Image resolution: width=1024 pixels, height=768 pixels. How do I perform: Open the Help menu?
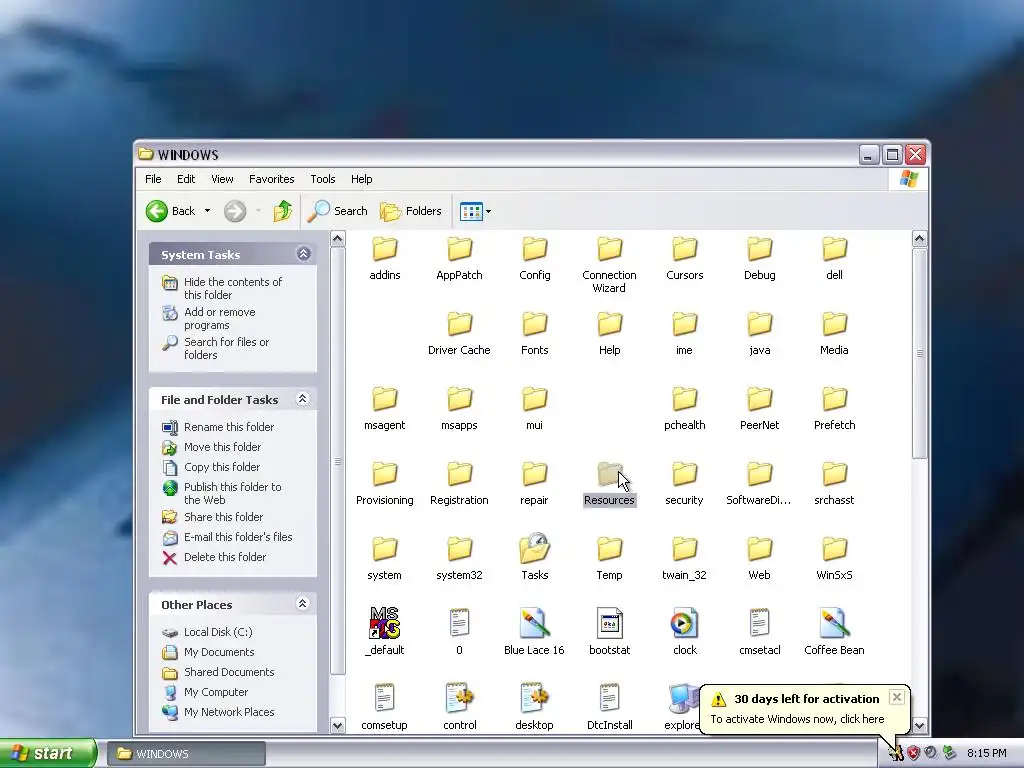click(361, 179)
